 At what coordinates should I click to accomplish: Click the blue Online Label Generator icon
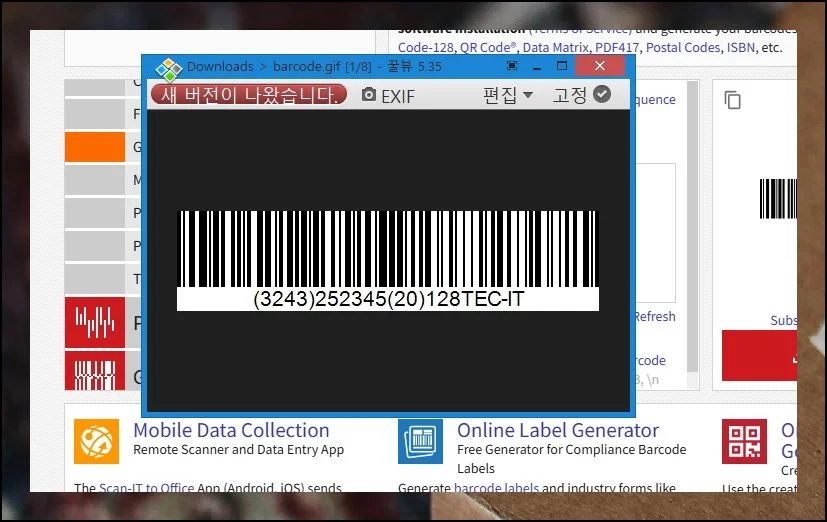[420, 441]
